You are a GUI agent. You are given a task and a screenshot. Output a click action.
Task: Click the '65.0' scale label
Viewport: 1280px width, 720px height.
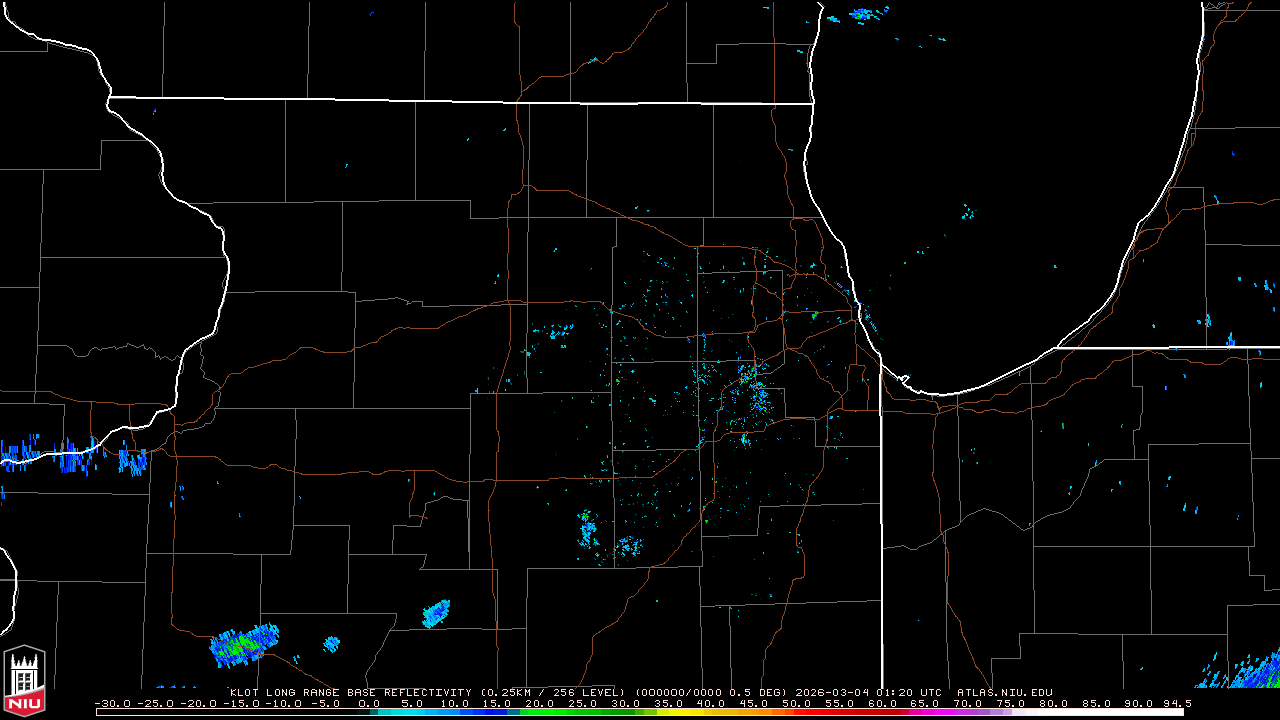924,703
